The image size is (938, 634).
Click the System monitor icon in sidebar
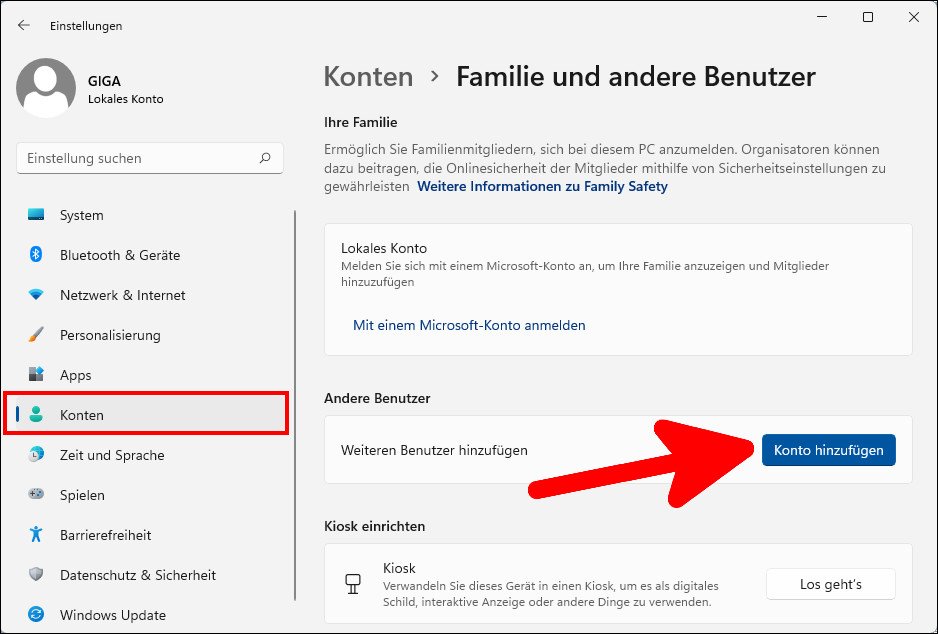coord(36,215)
